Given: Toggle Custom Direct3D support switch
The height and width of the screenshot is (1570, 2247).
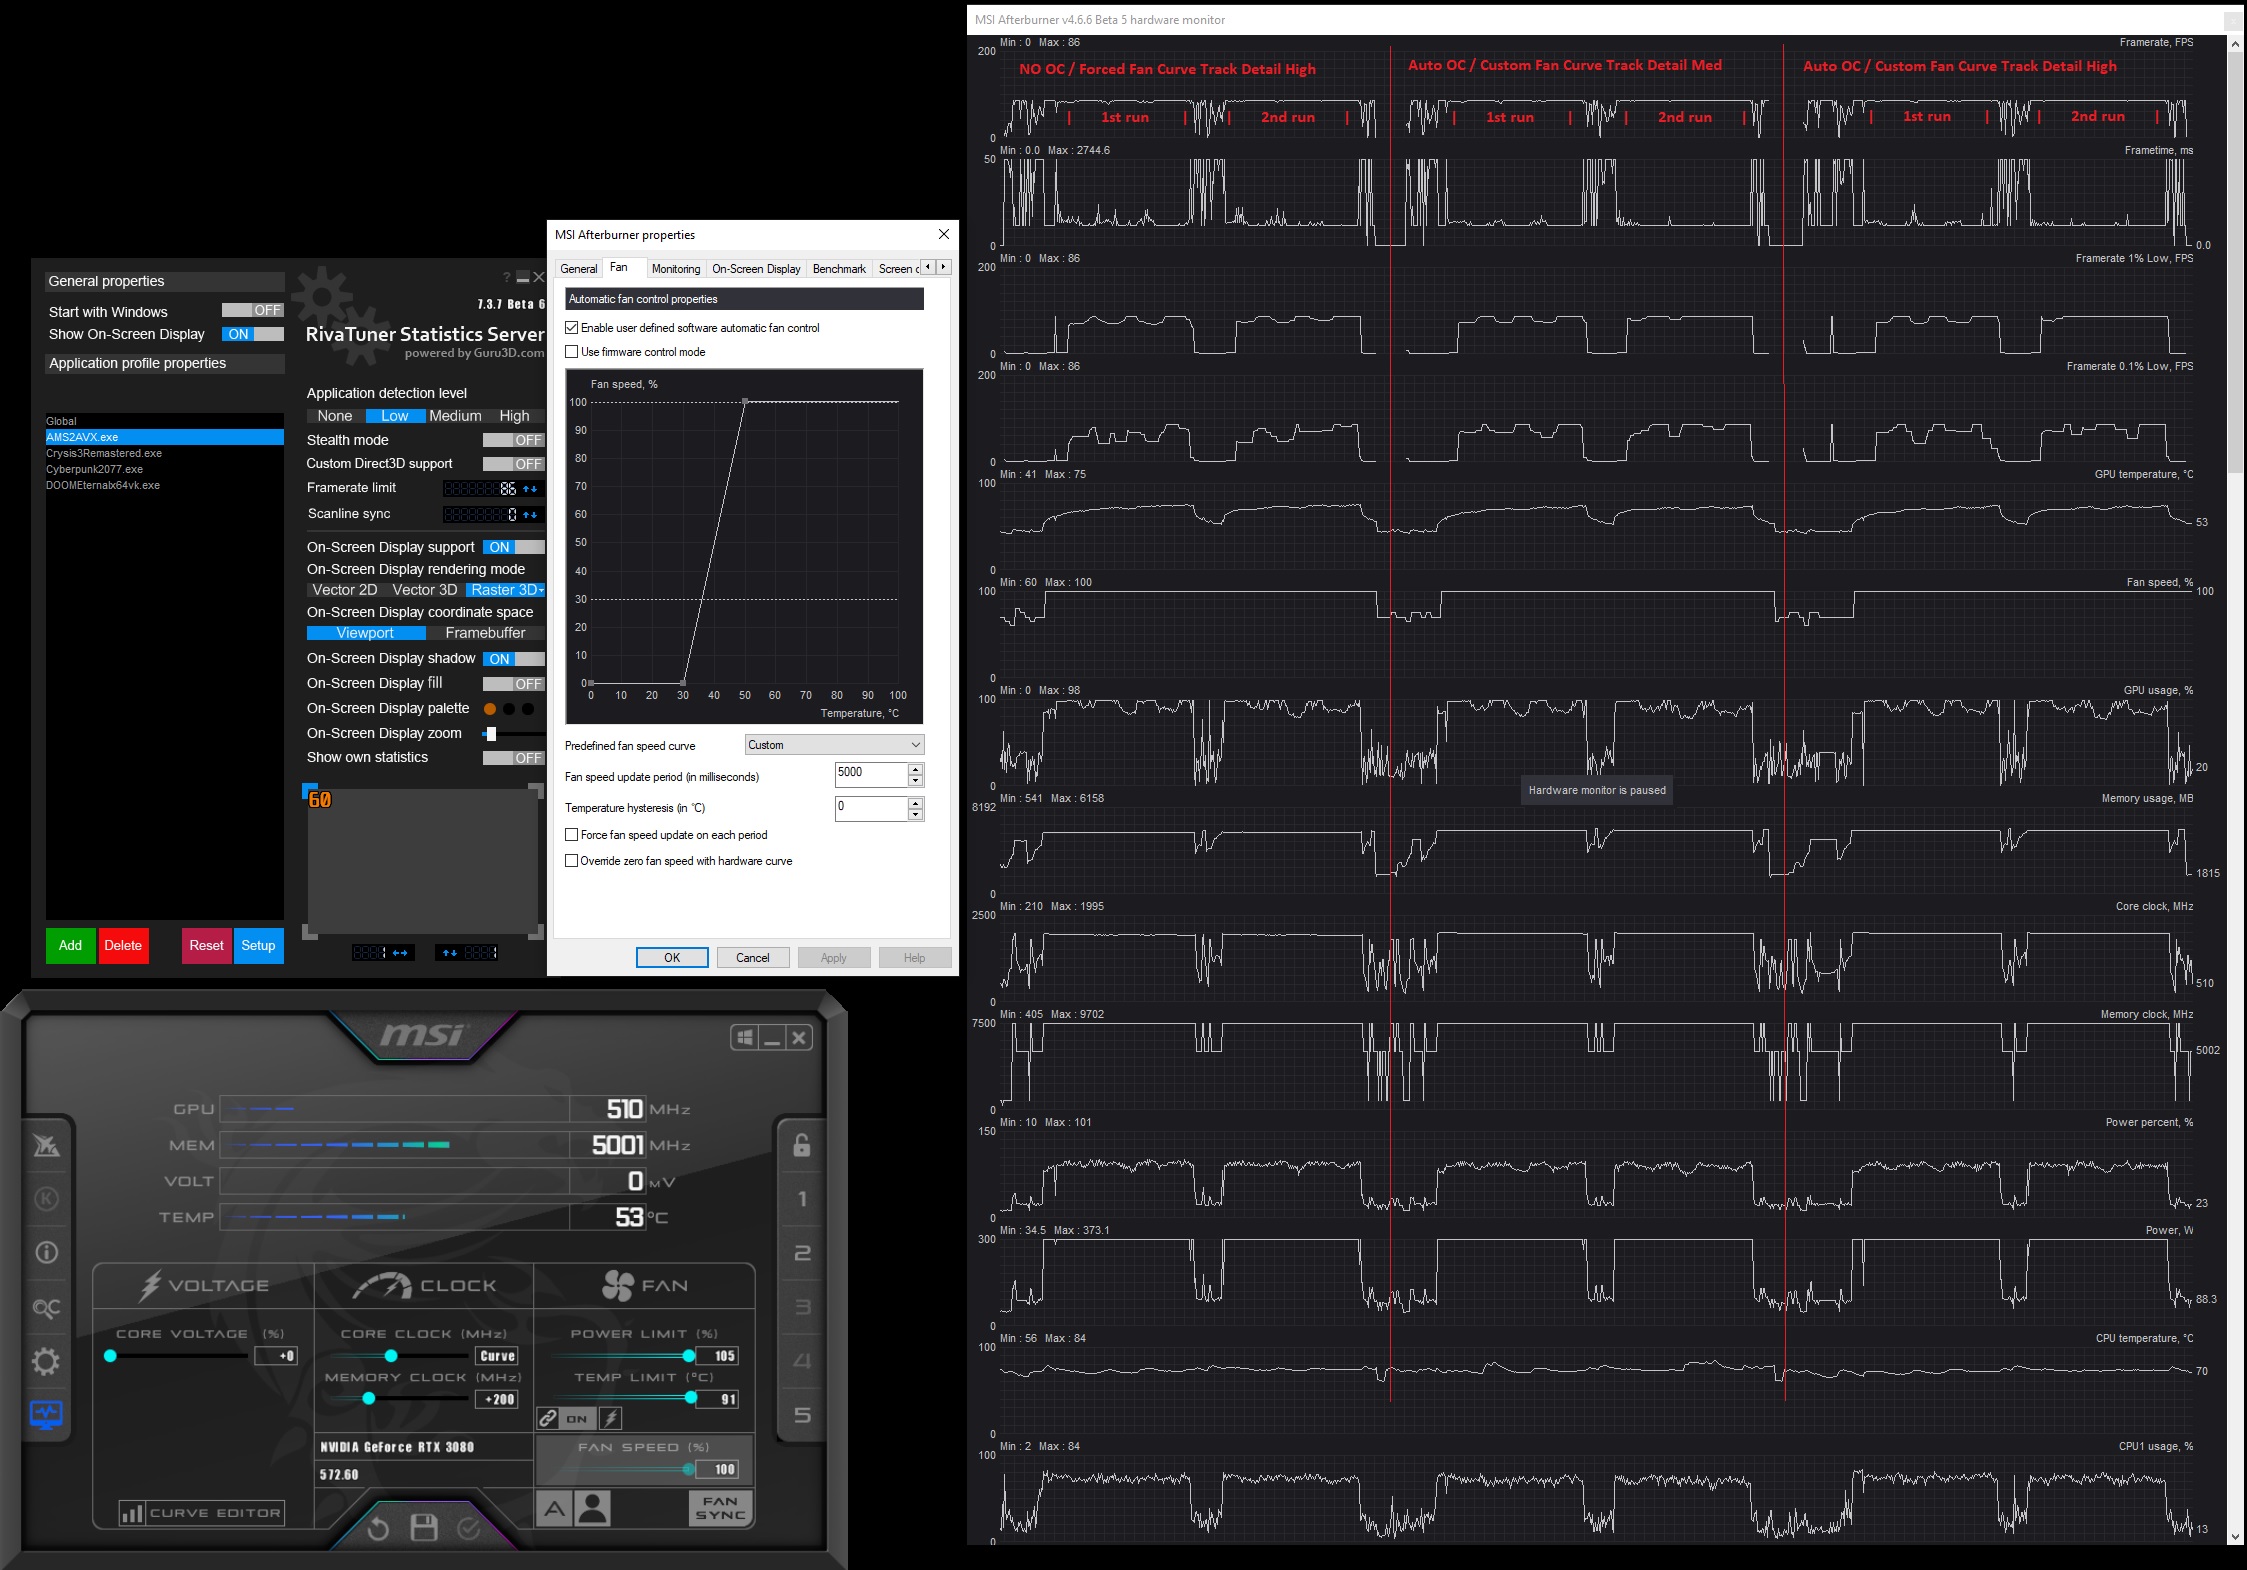Looking at the screenshot, I should pyautogui.click(x=513, y=464).
